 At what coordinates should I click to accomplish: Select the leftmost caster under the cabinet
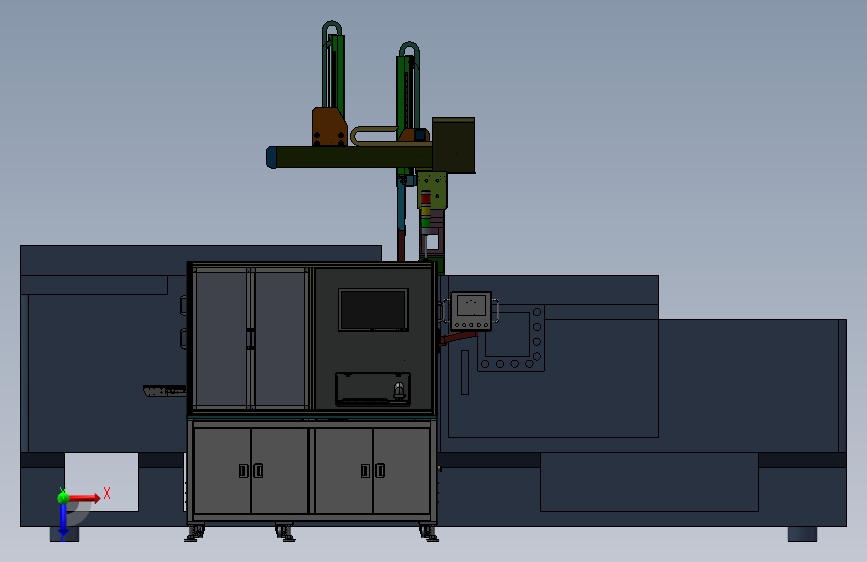tap(195, 533)
